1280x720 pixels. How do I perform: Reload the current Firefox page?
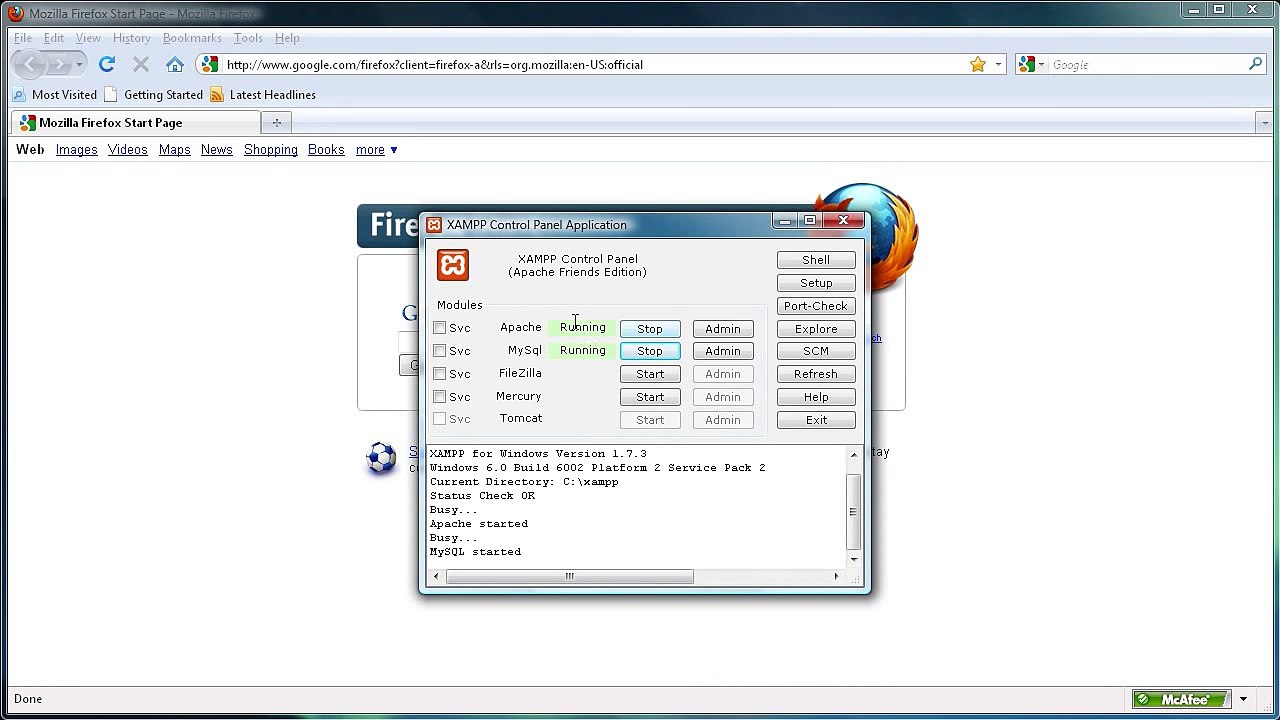click(x=107, y=65)
